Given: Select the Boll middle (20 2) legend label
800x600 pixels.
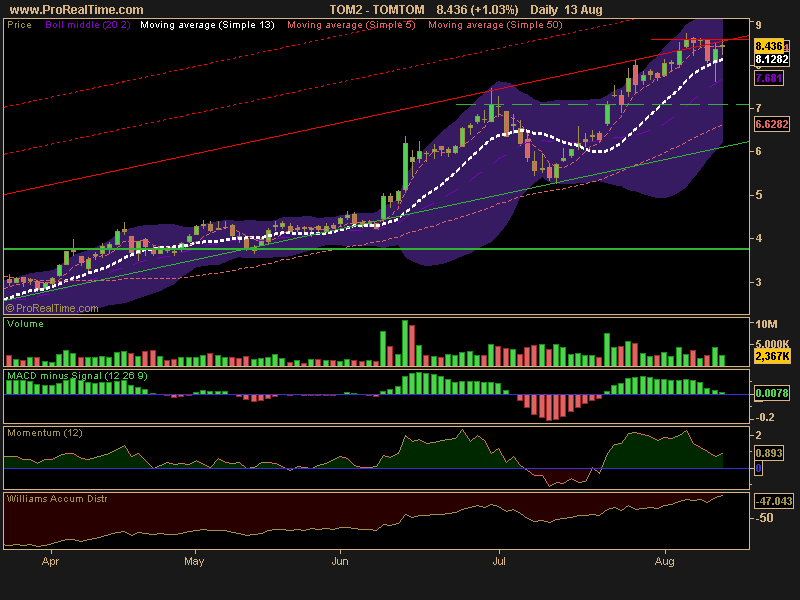Looking at the screenshot, I should 88,24.
